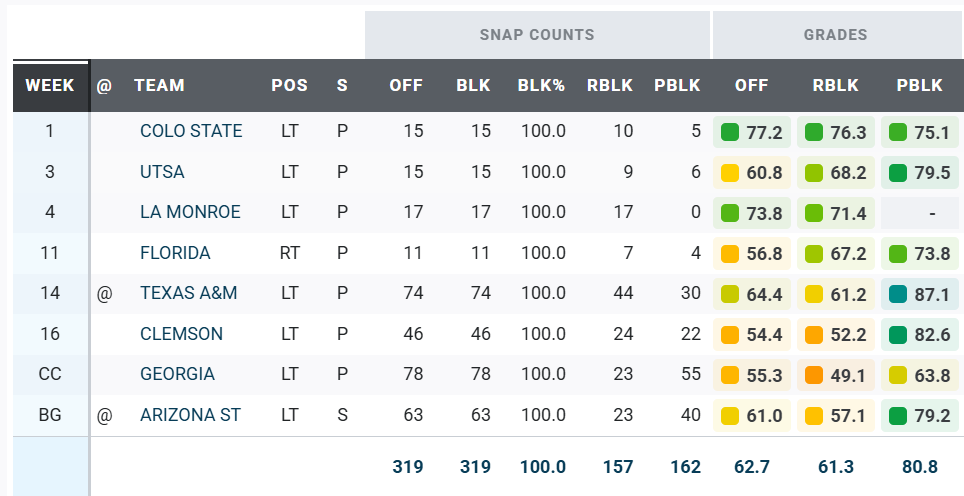Image resolution: width=964 pixels, height=496 pixels.
Task: Sort by POS column header
Action: tap(290, 85)
